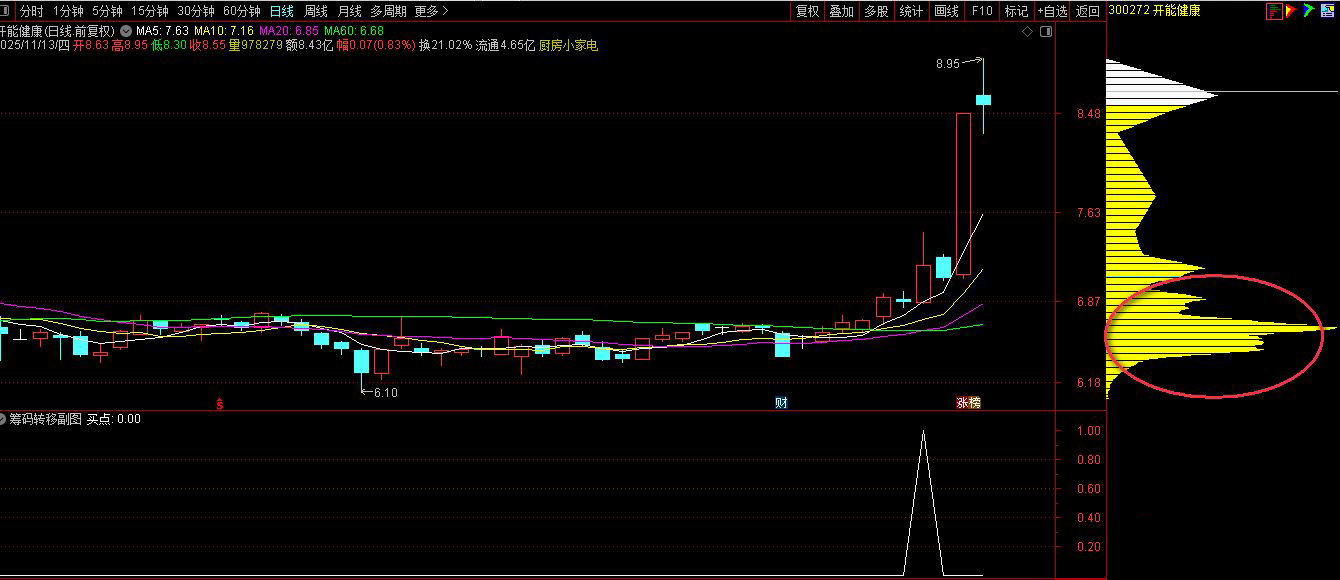This screenshot has width=1340, height=580.
Task: Click the red $ dividend marker
Action: (x=220, y=404)
